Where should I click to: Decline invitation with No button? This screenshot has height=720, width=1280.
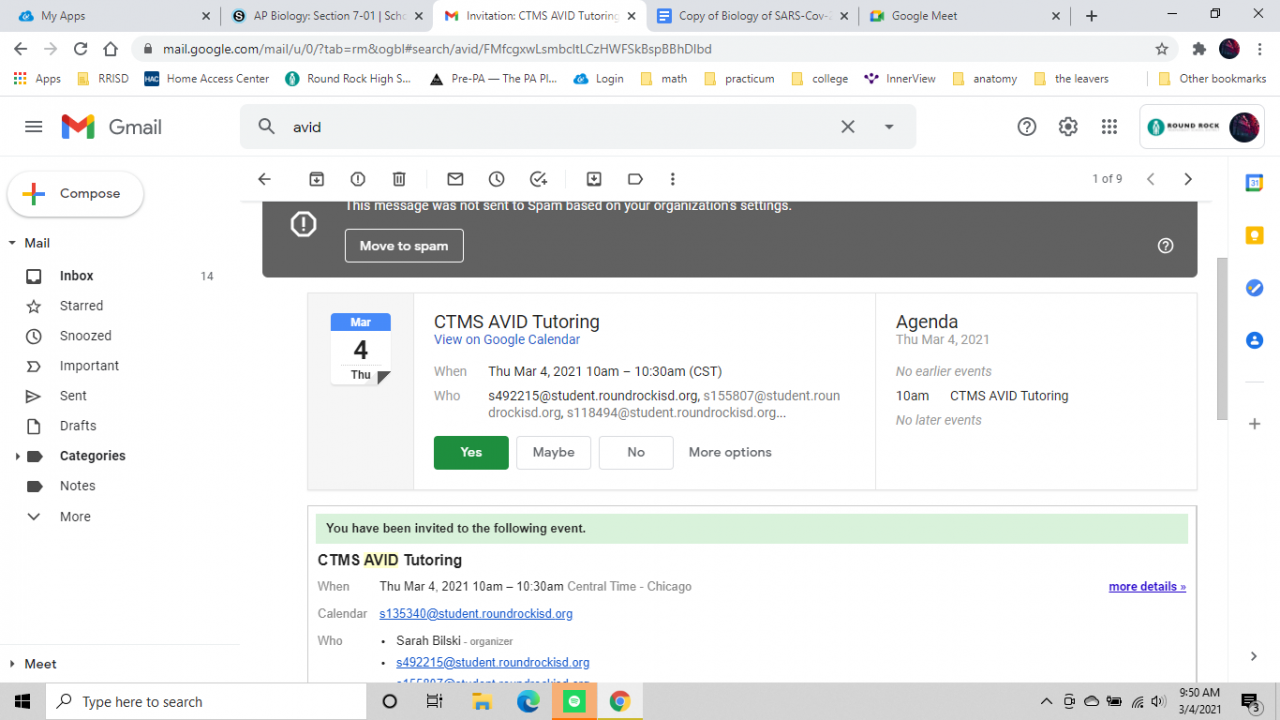636,452
